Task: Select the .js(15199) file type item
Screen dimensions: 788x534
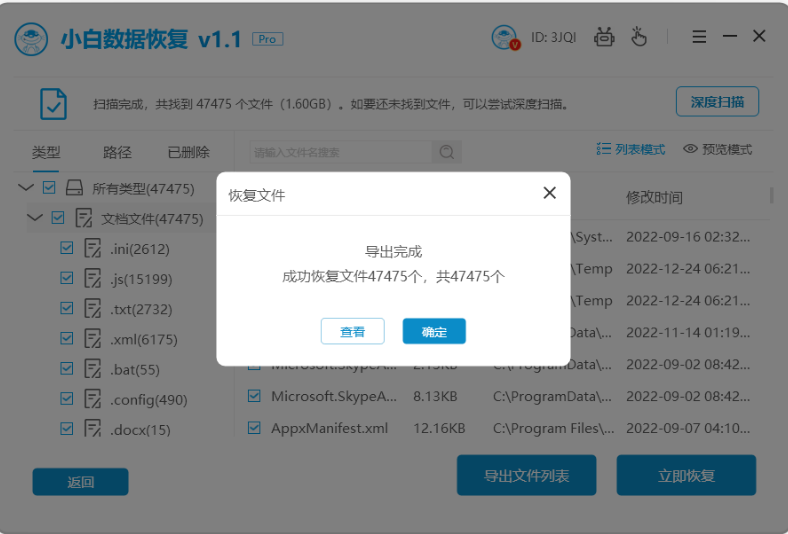Action: coord(140,279)
